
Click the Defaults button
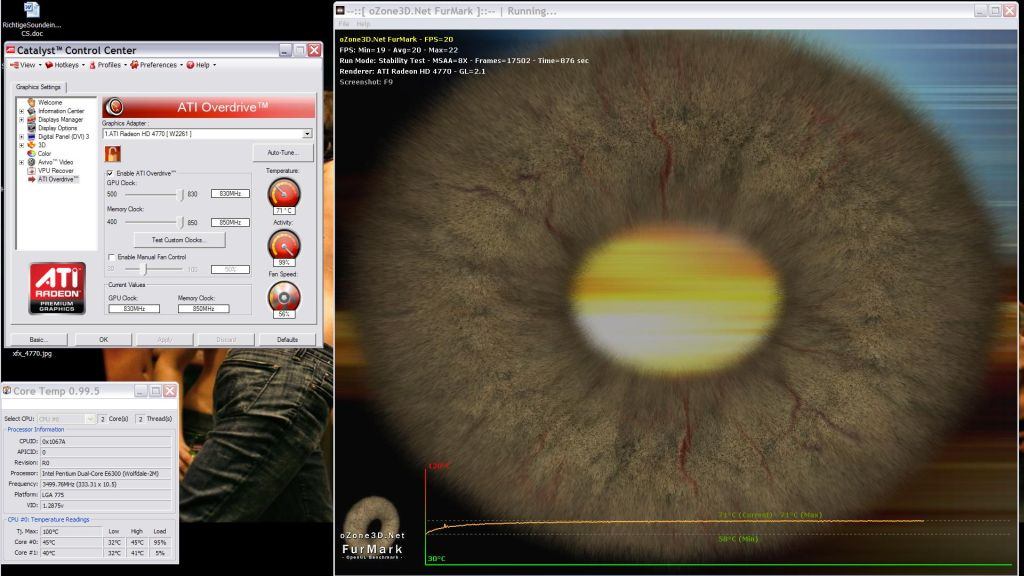pos(287,340)
